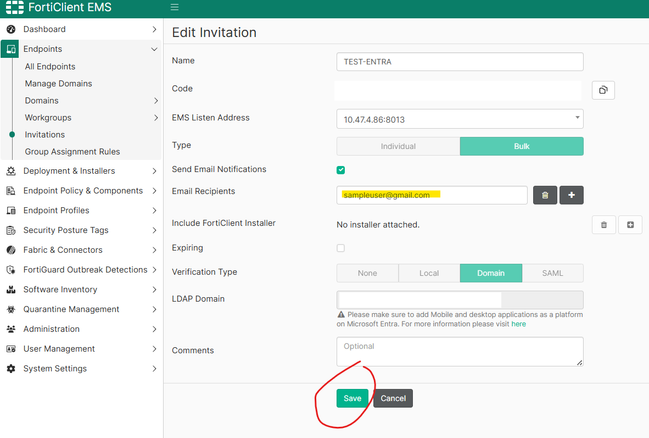Viewport: 649px width, 438px height.
Task: Set Verification Type to Local
Action: click(429, 273)
